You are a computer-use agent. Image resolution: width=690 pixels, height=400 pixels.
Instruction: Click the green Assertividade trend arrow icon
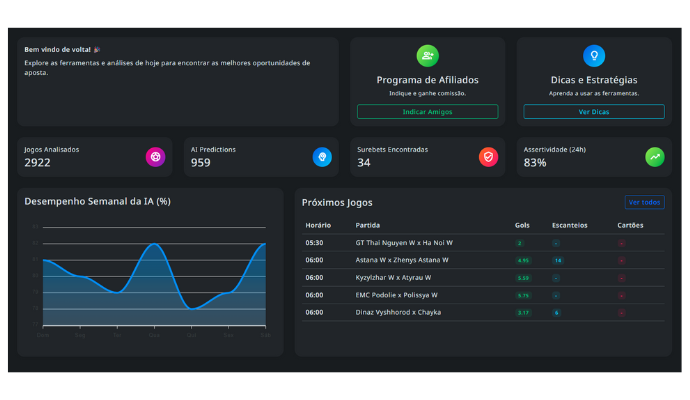[x=654, y=157]
